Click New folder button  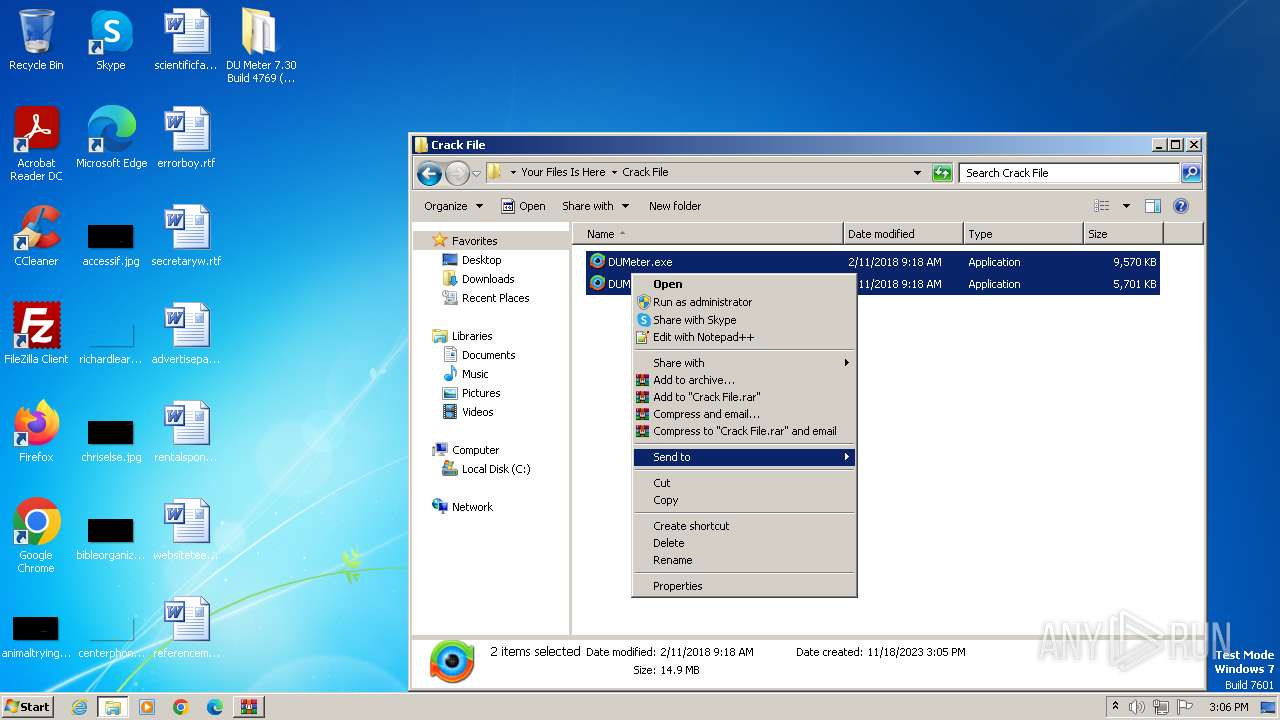pyautogui.click(x=675, y=206)
